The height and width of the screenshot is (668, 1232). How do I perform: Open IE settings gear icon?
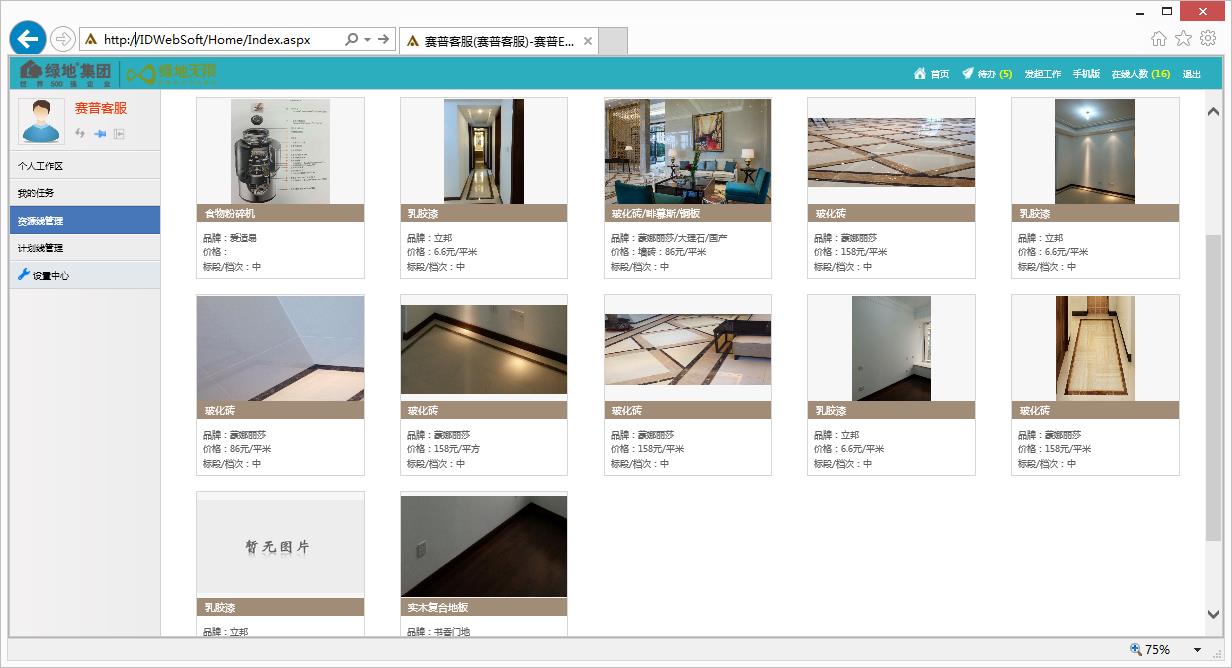tap(1208, 39)
